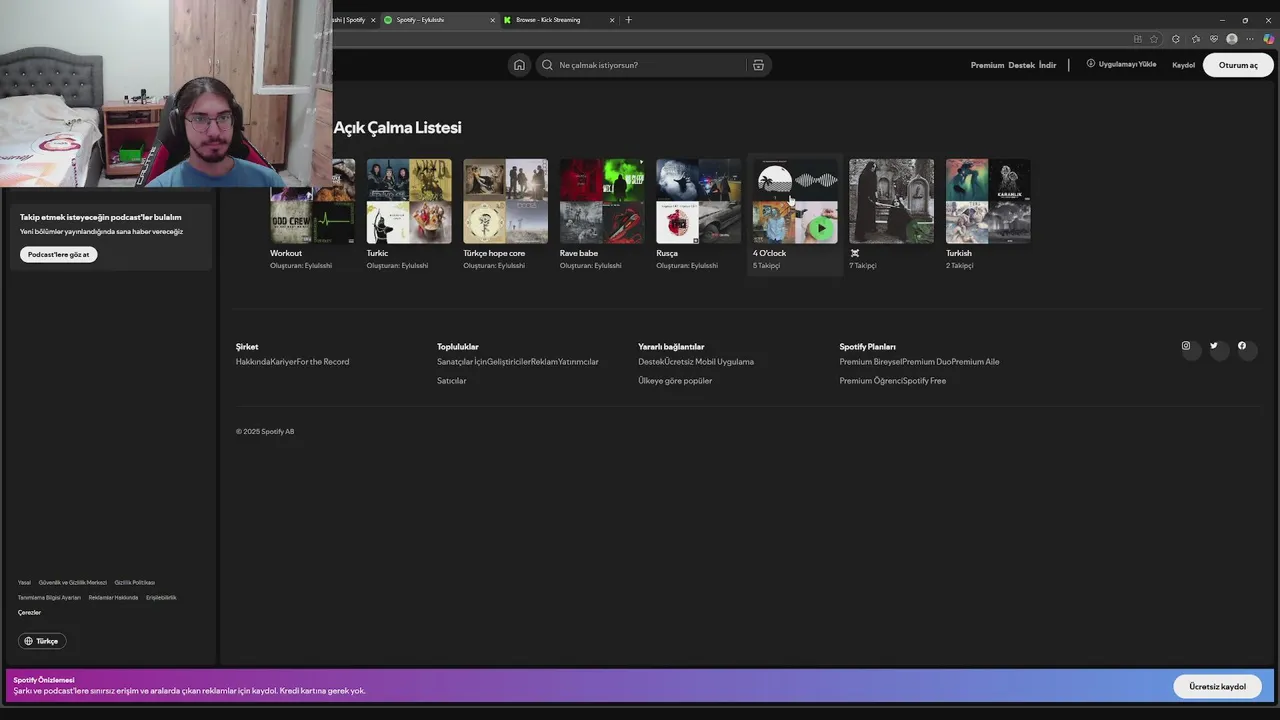Open the Rave babe playlist cover

[x=602, y=201]
